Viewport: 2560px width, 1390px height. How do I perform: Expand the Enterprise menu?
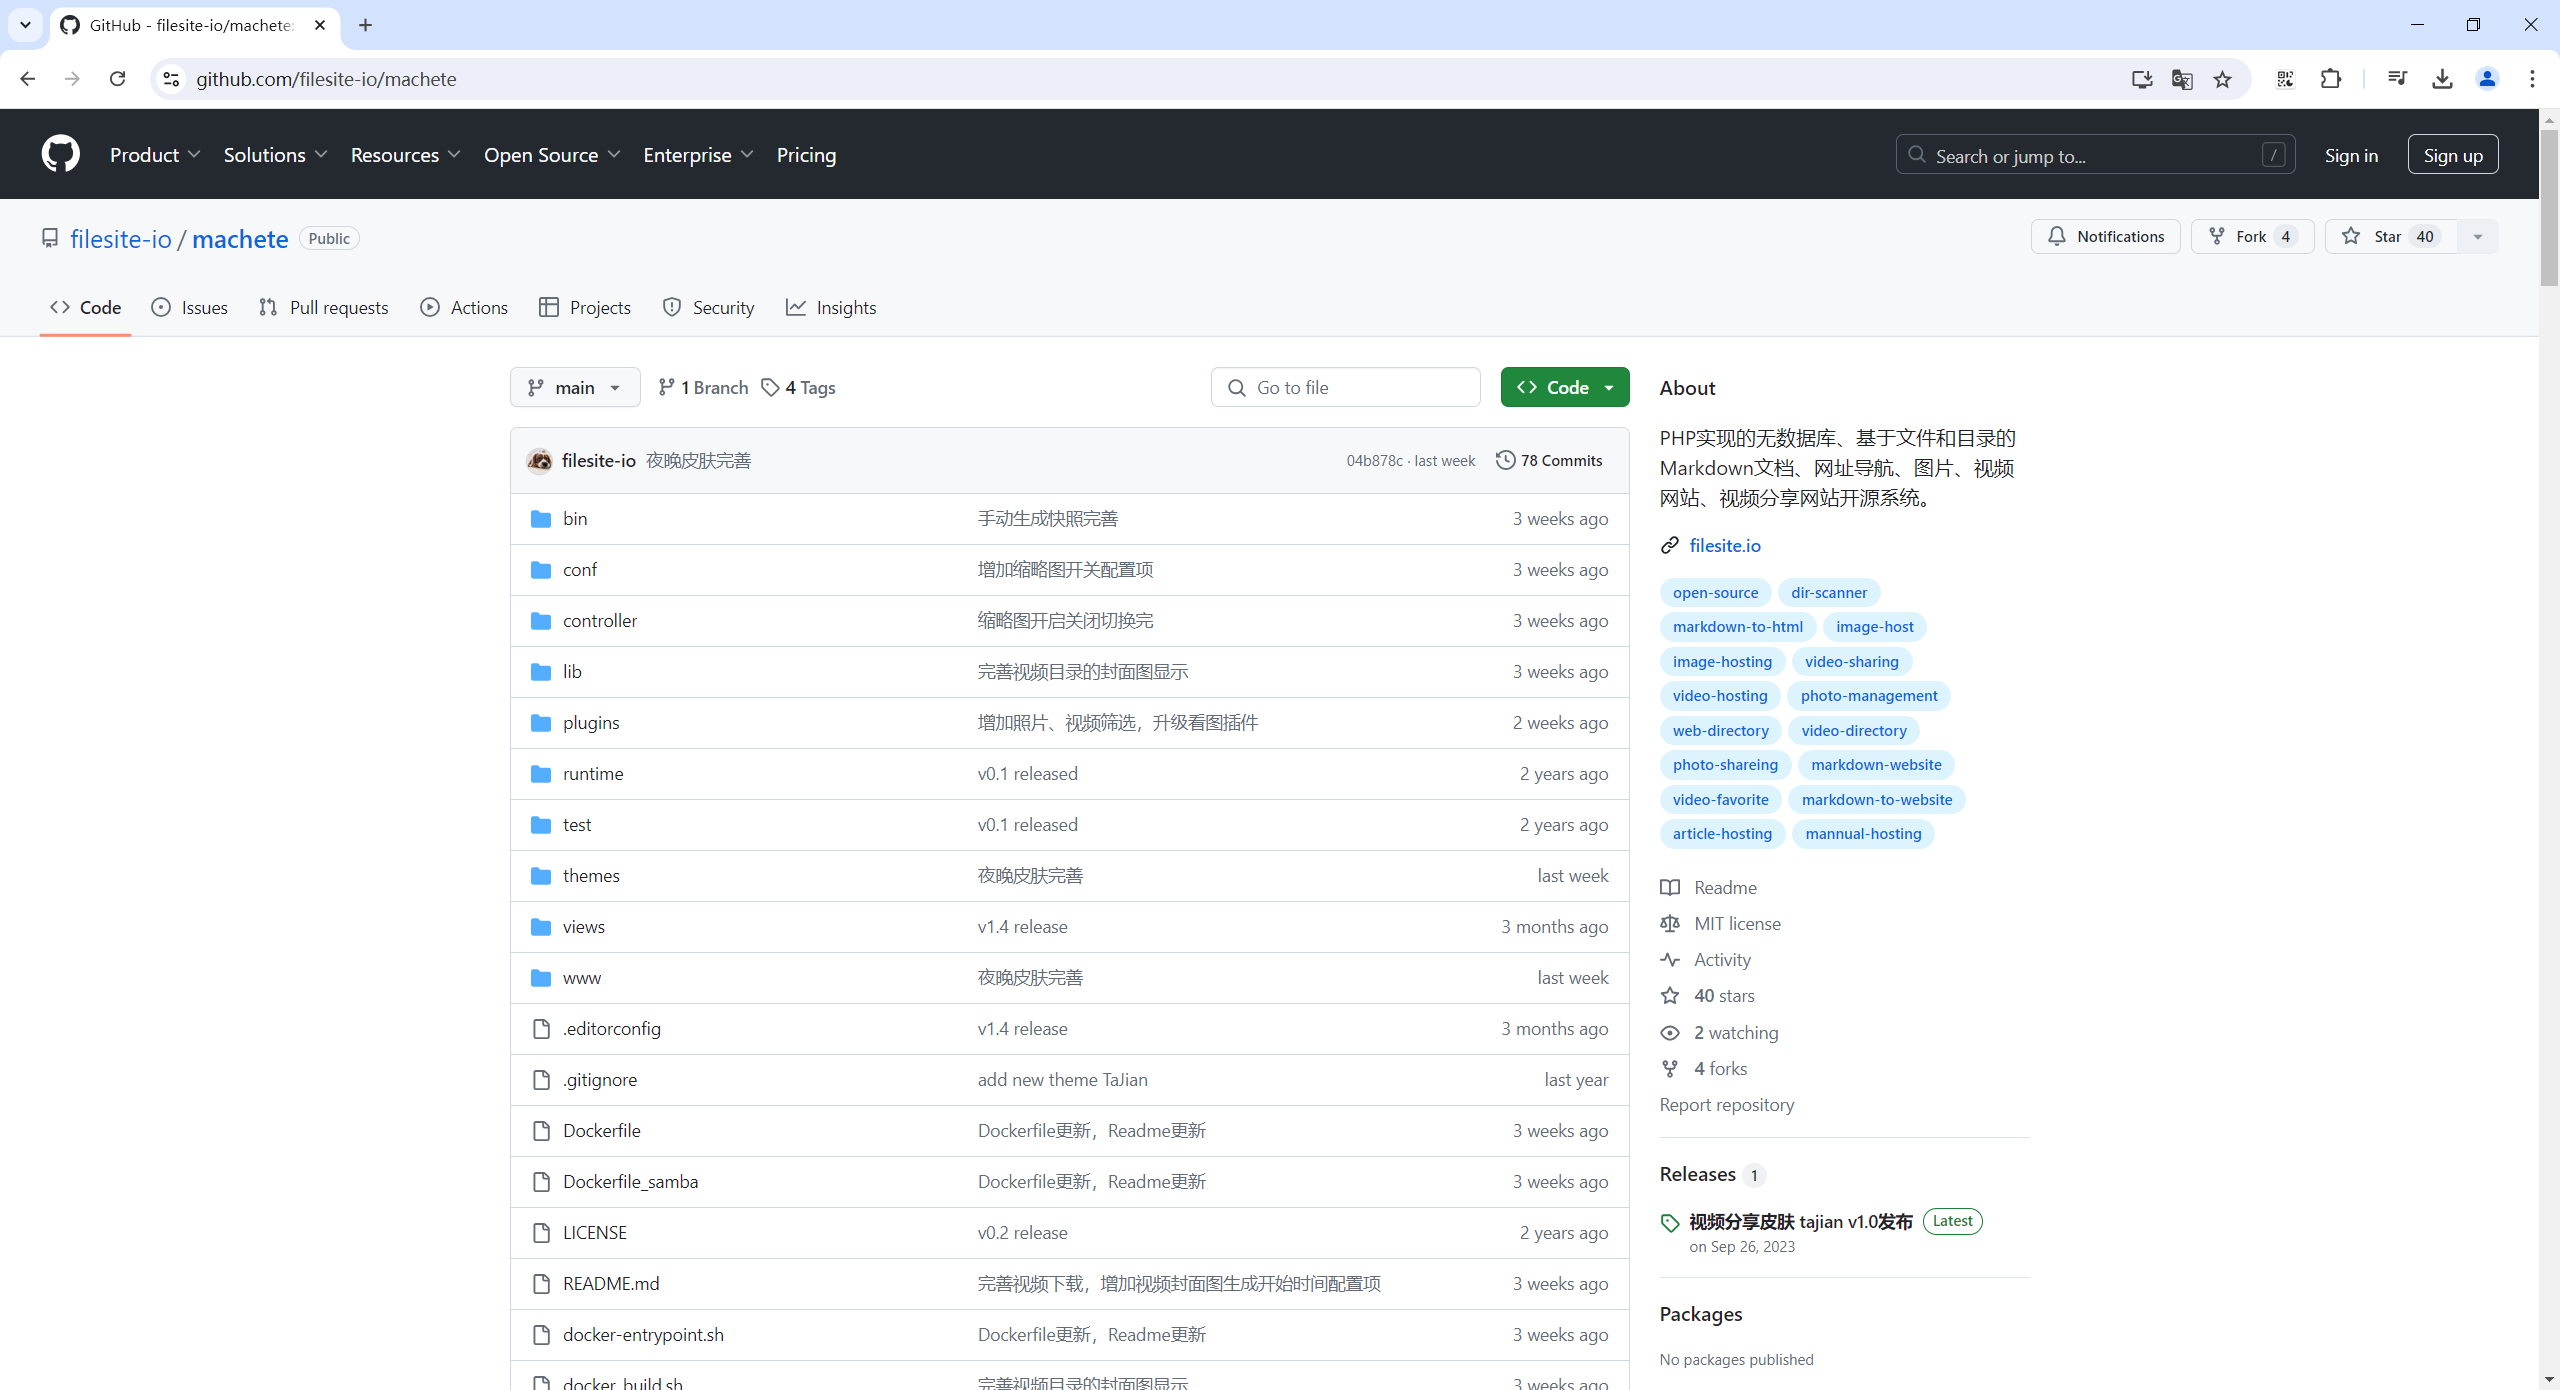point(698,155)
